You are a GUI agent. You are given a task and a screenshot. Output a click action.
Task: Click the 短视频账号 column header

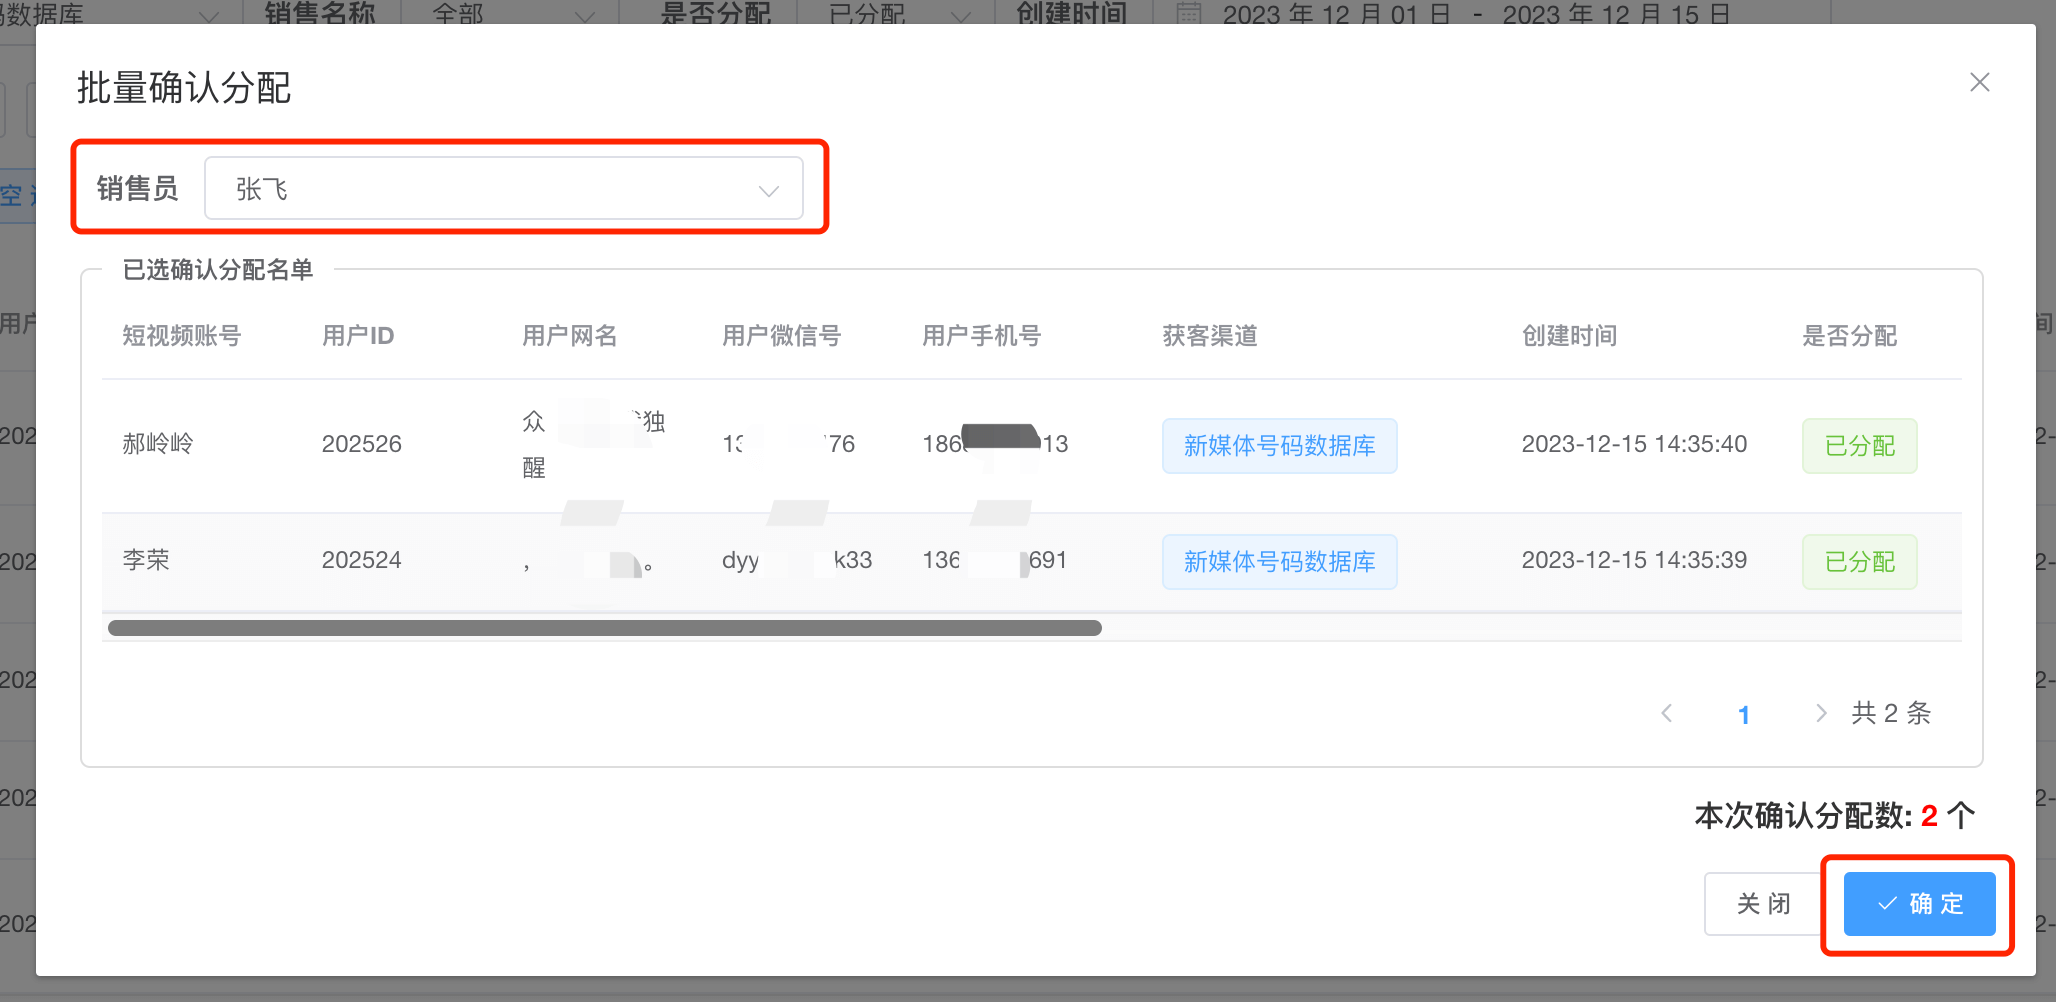click(182, 336)
